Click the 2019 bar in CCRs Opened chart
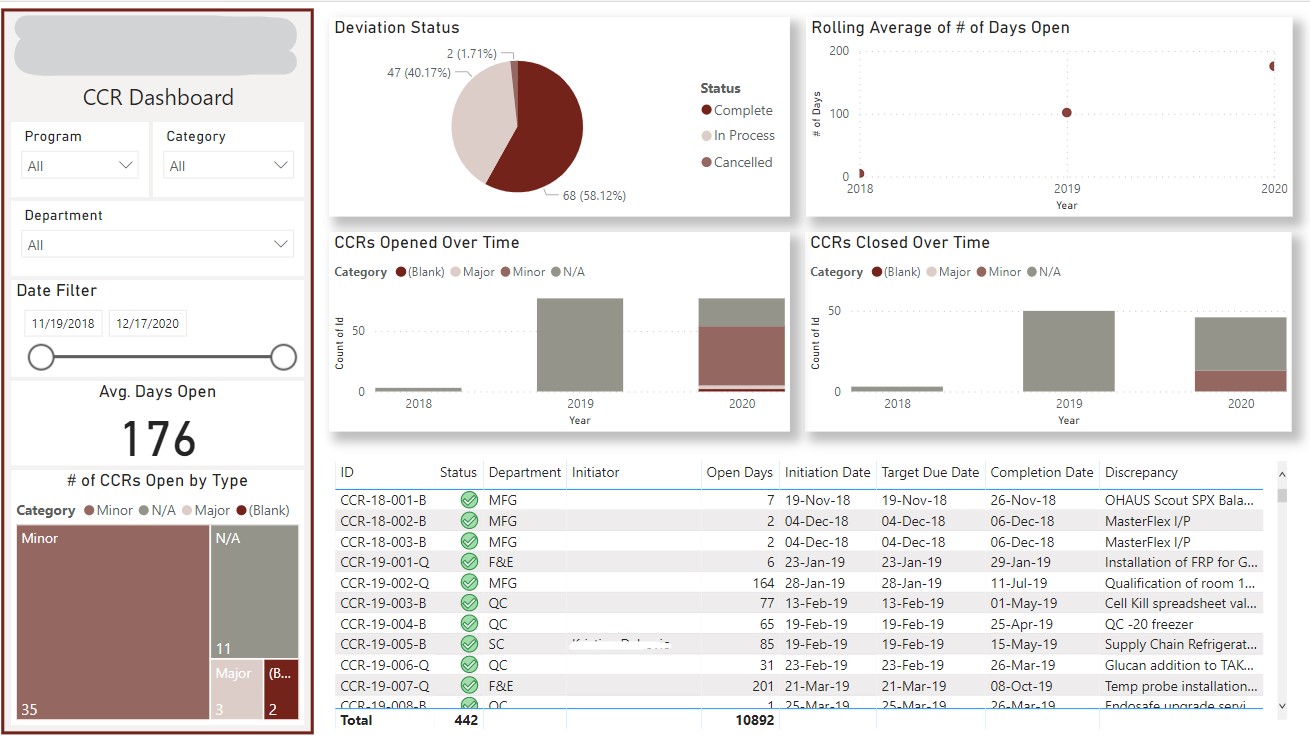This screenshot has height=737, width=1310. 580,345
